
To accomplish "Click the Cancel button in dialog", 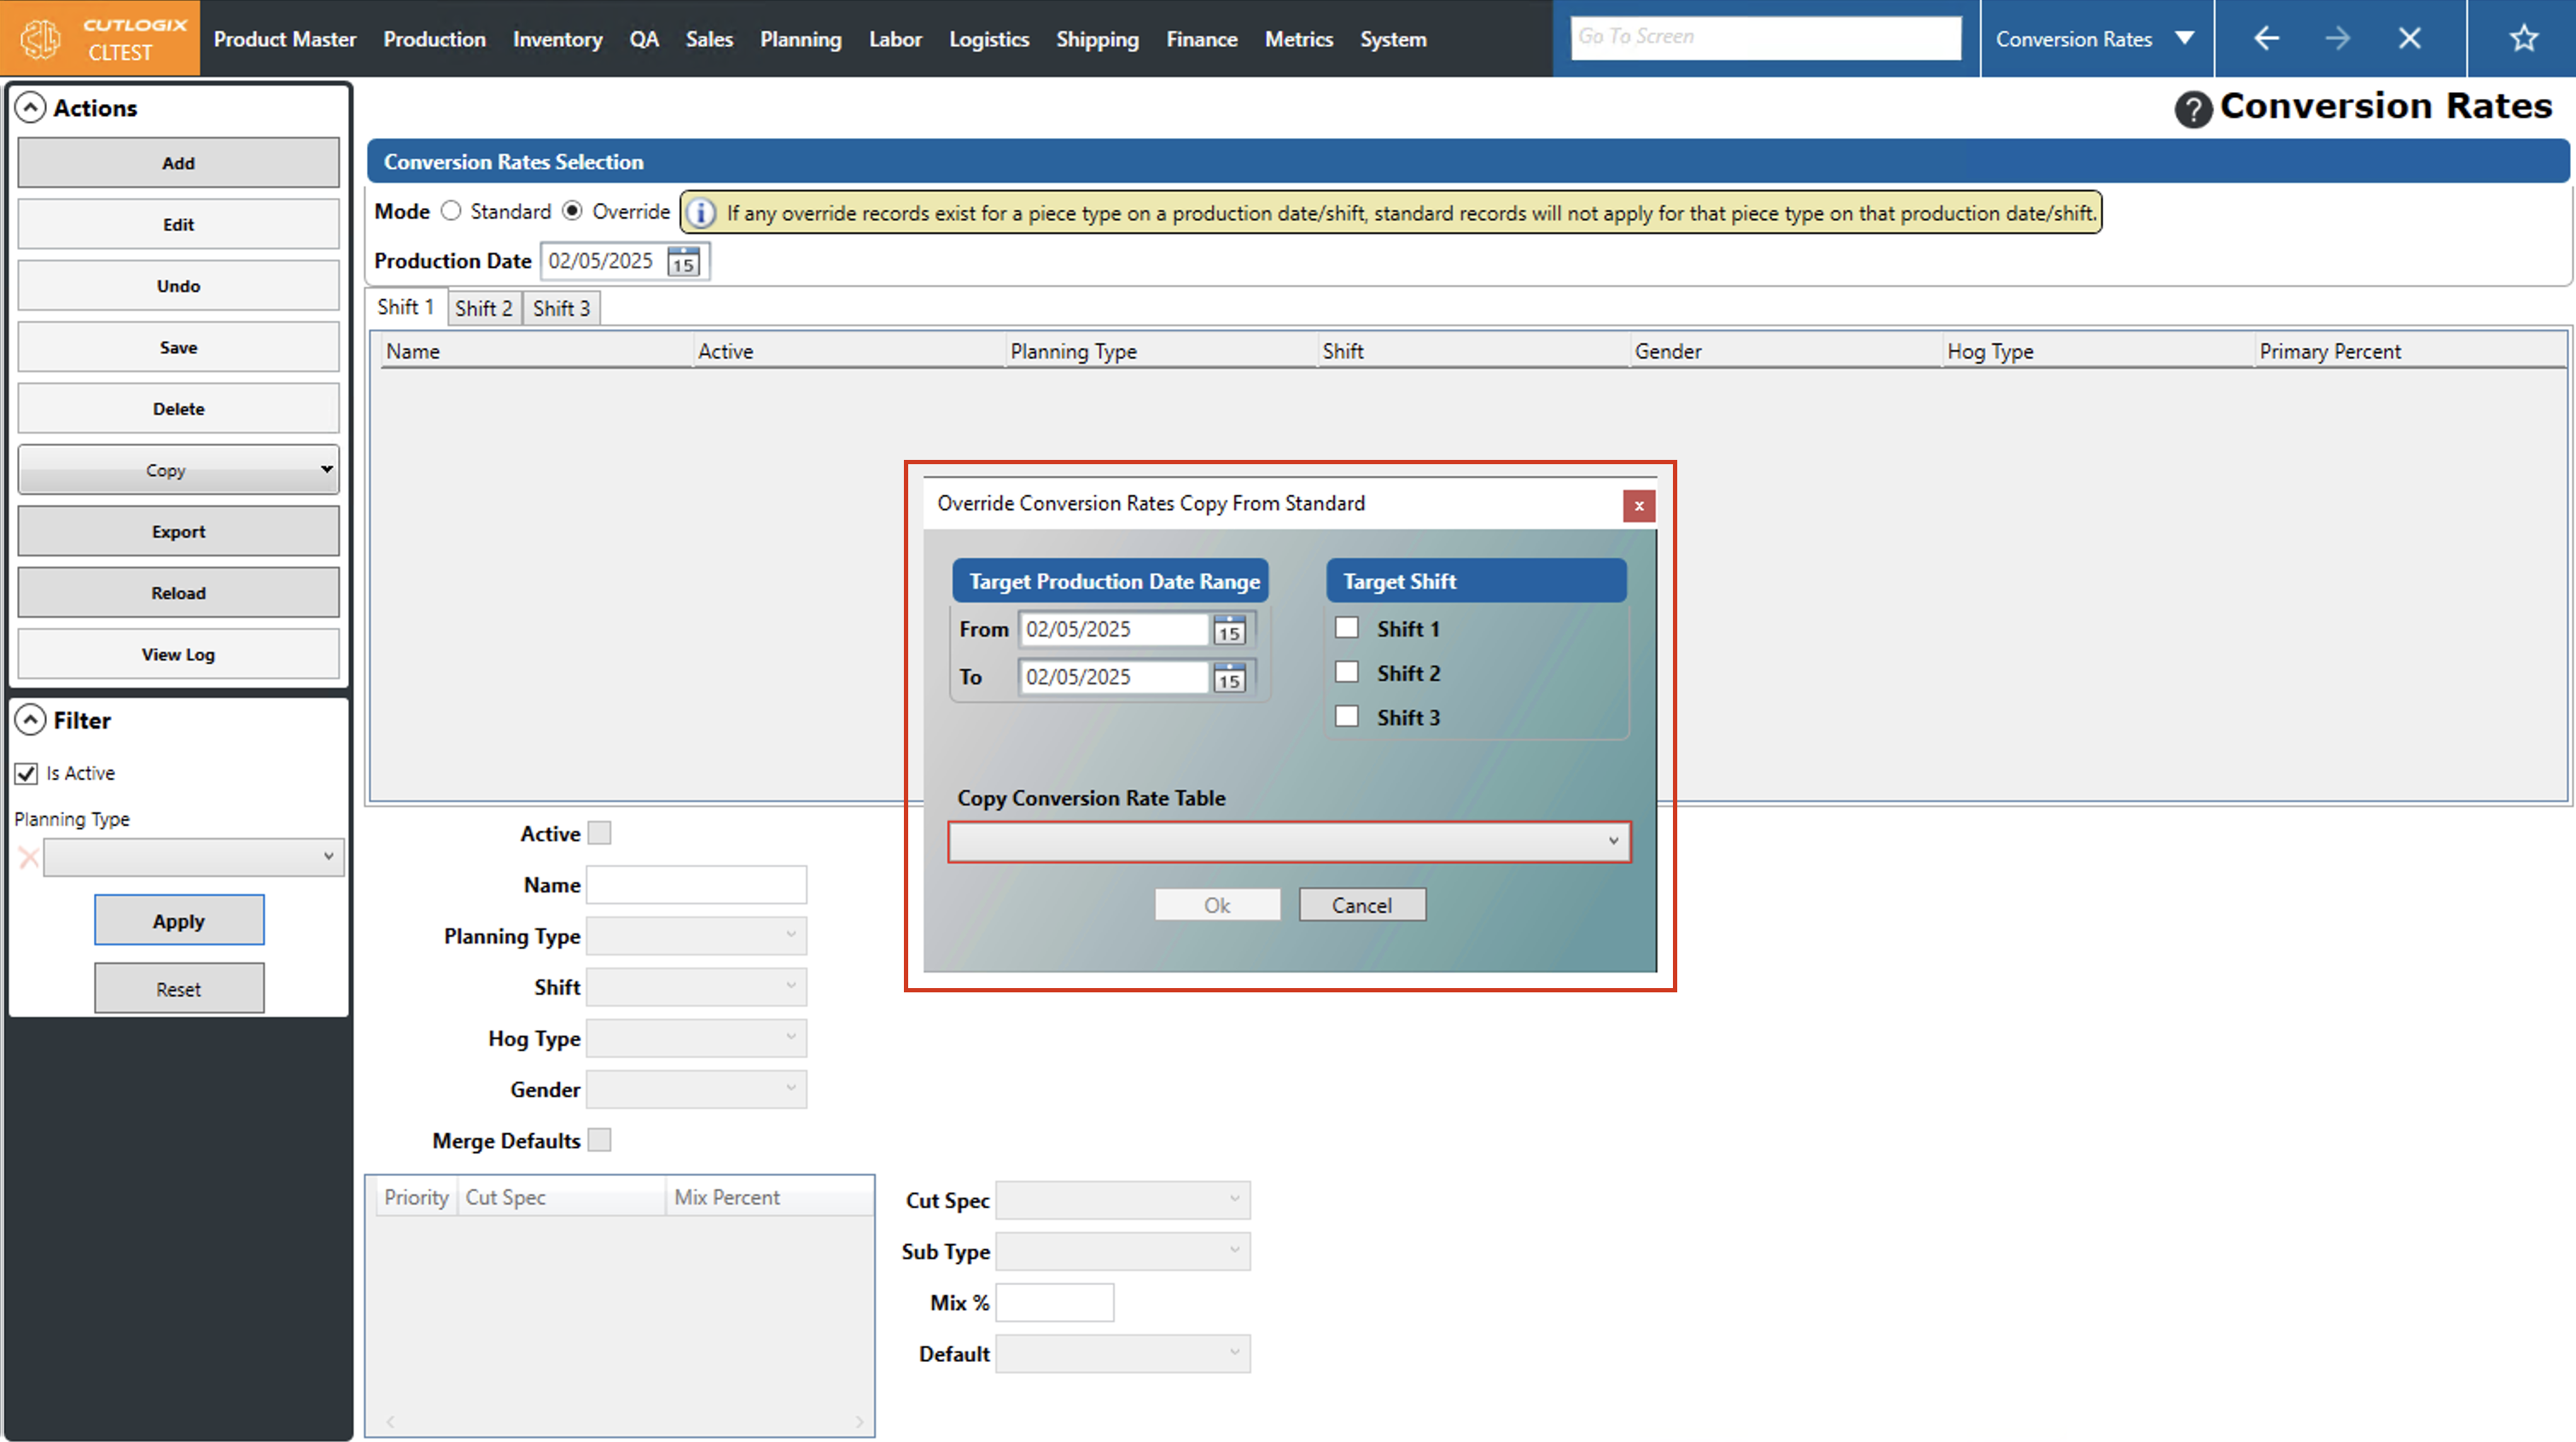I will click(x=1361, y=905).
